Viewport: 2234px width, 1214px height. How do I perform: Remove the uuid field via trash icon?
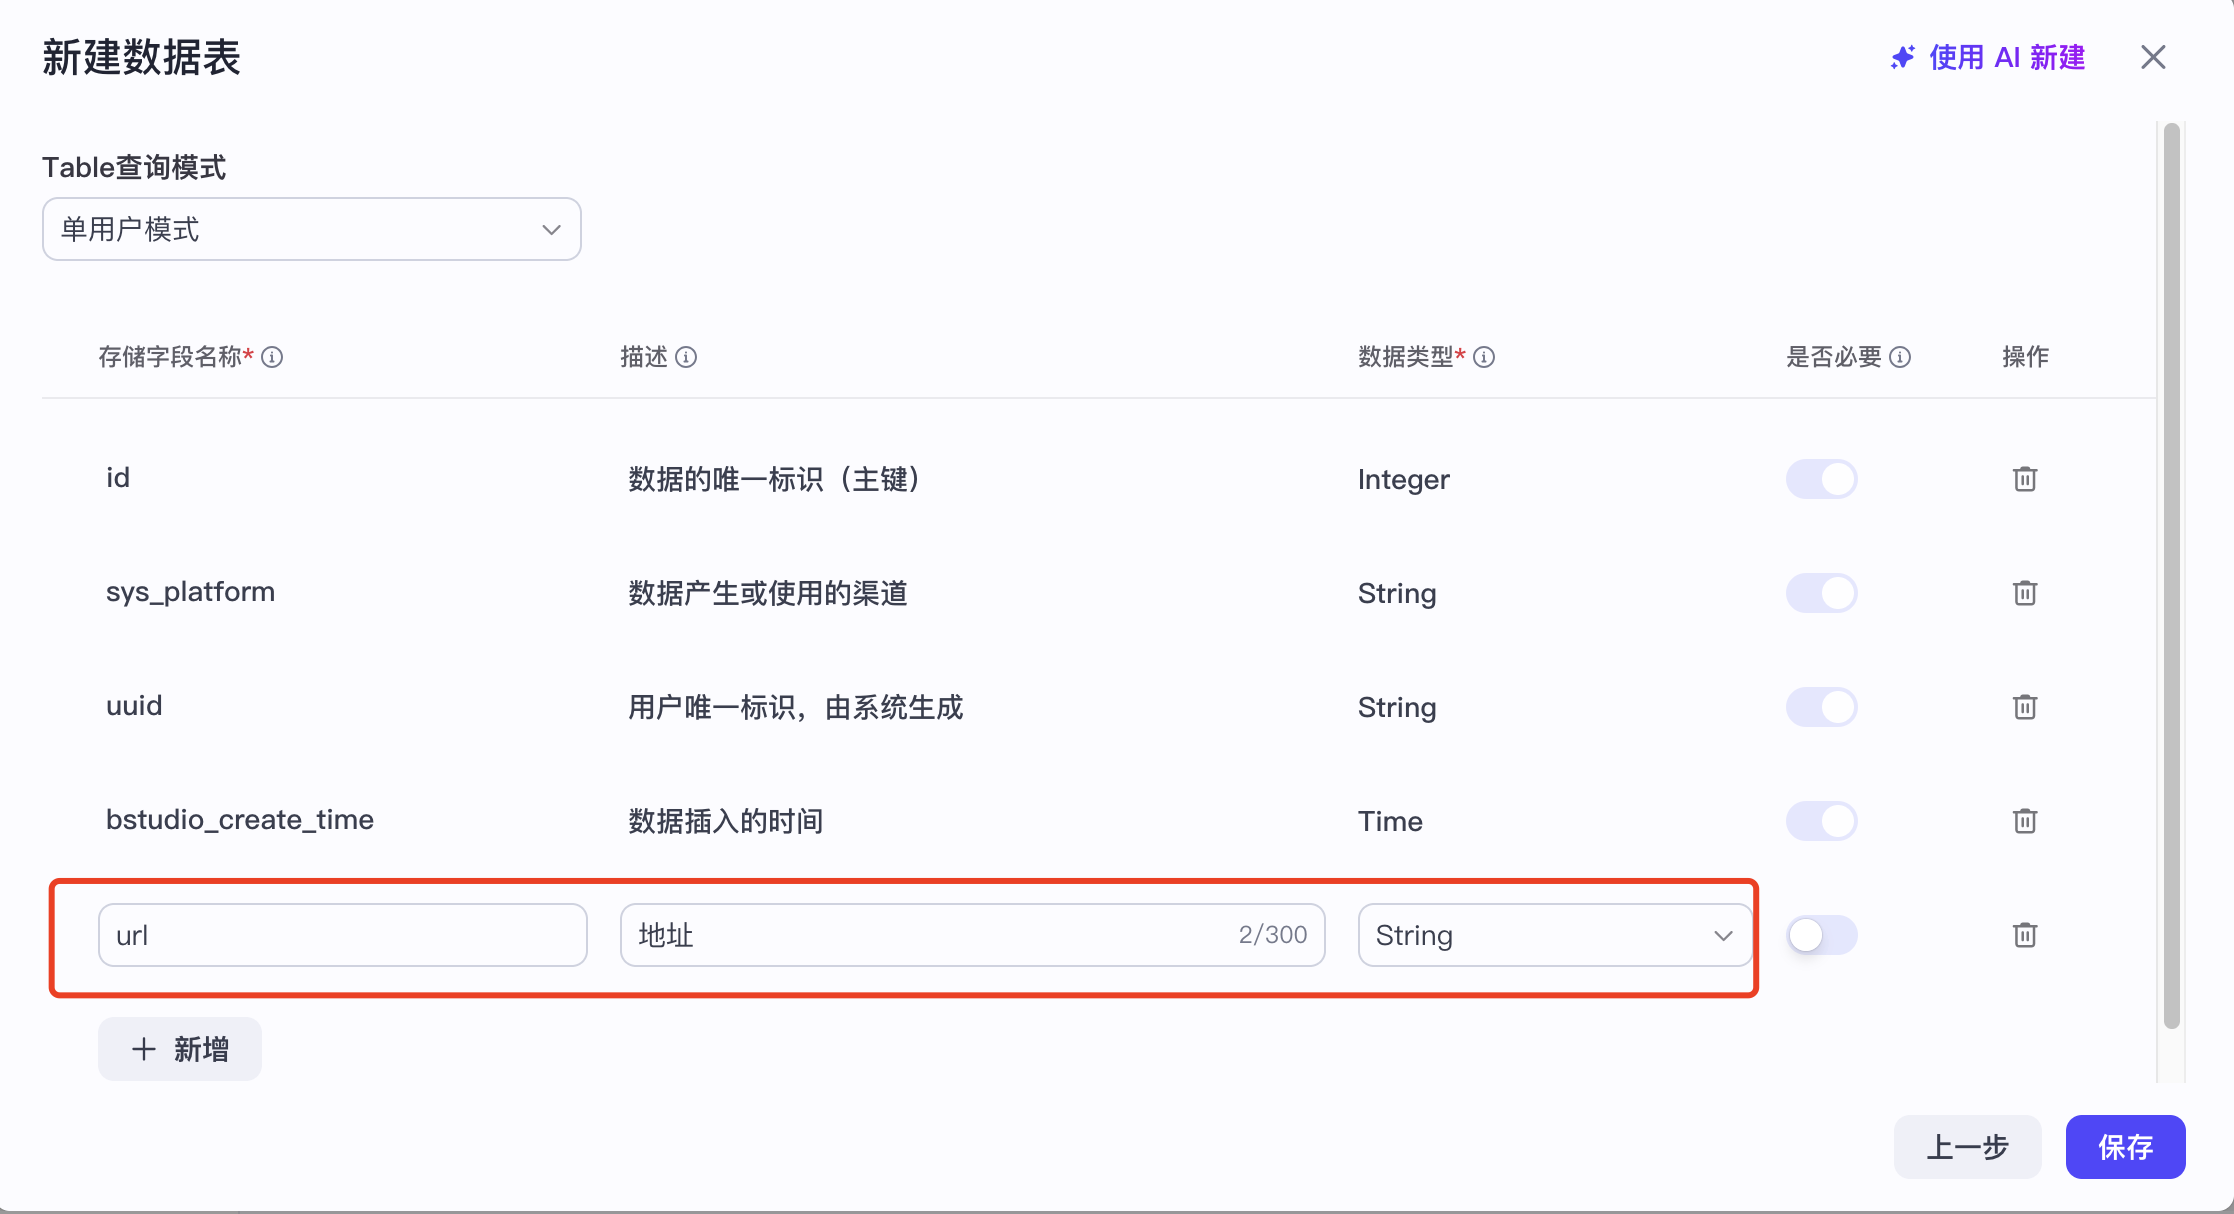pos(2024,707)
